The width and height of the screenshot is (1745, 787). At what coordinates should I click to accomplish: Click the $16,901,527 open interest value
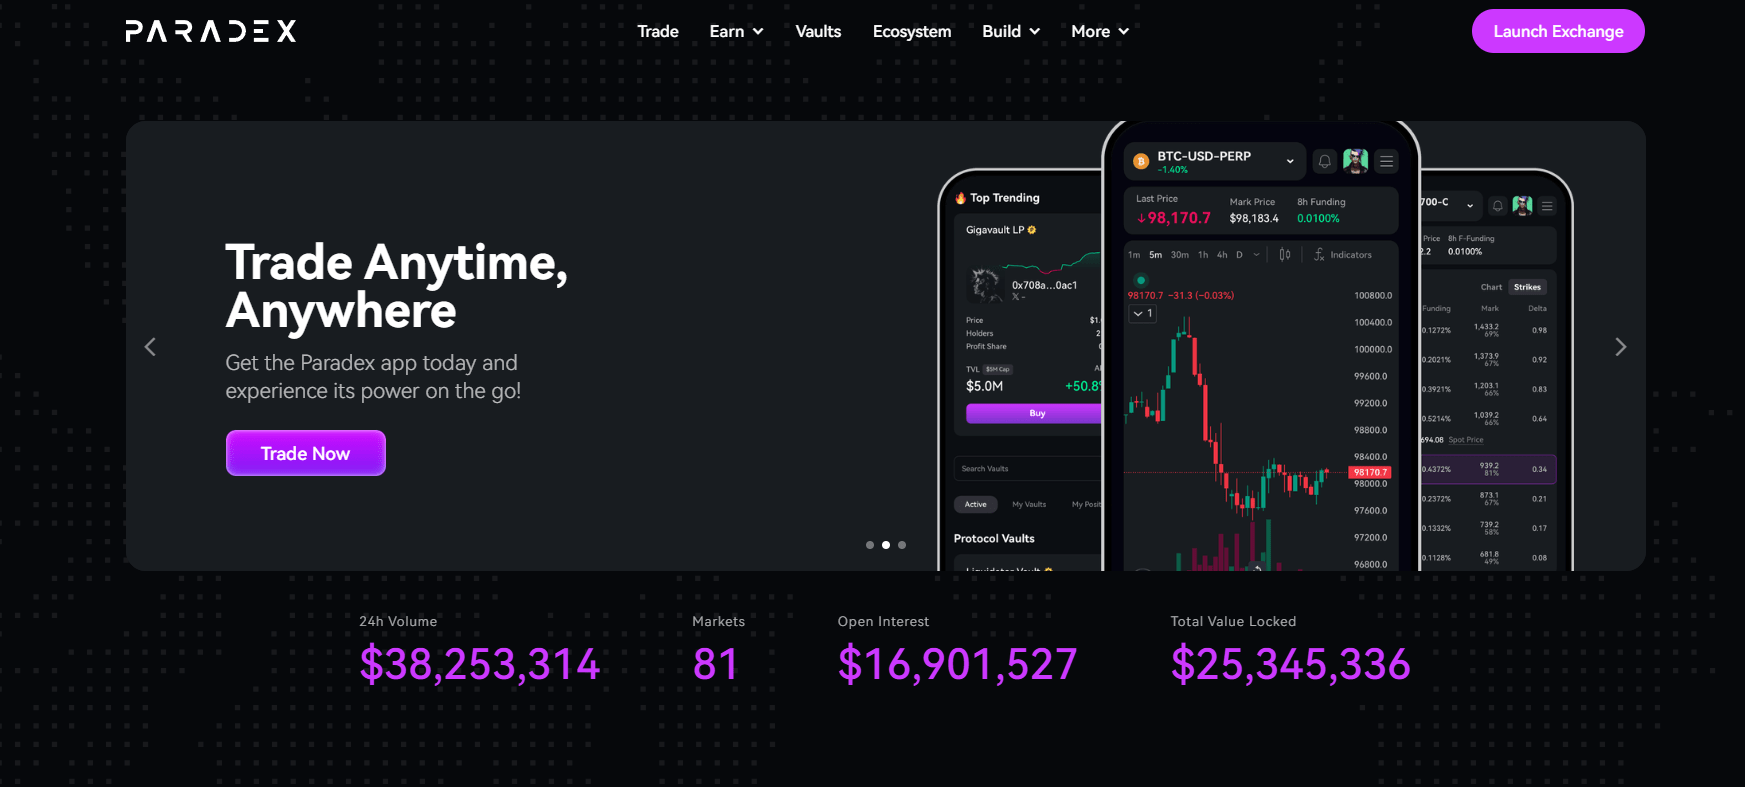957,664
